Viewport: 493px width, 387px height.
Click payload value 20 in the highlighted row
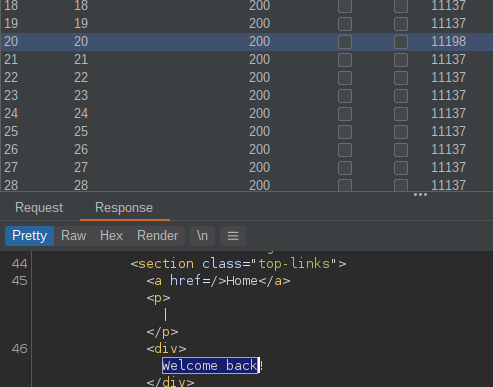pyautogui.click(x=81, y=42)
